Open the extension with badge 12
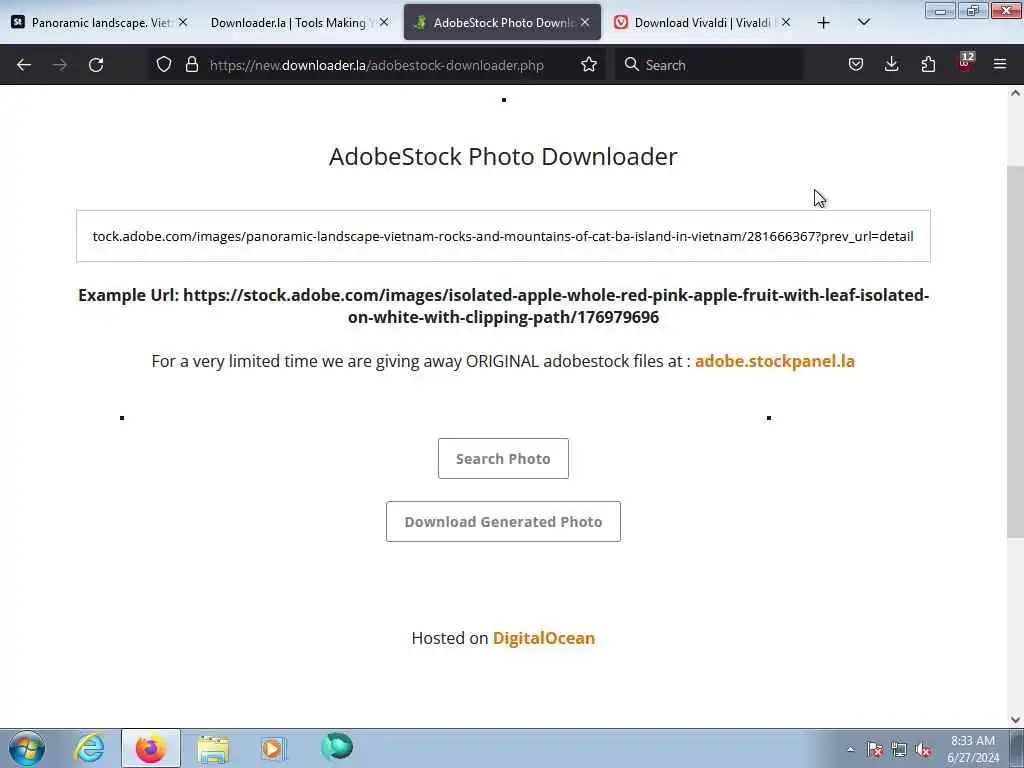Screen dimensions: 1024x768 coord(965,63)
